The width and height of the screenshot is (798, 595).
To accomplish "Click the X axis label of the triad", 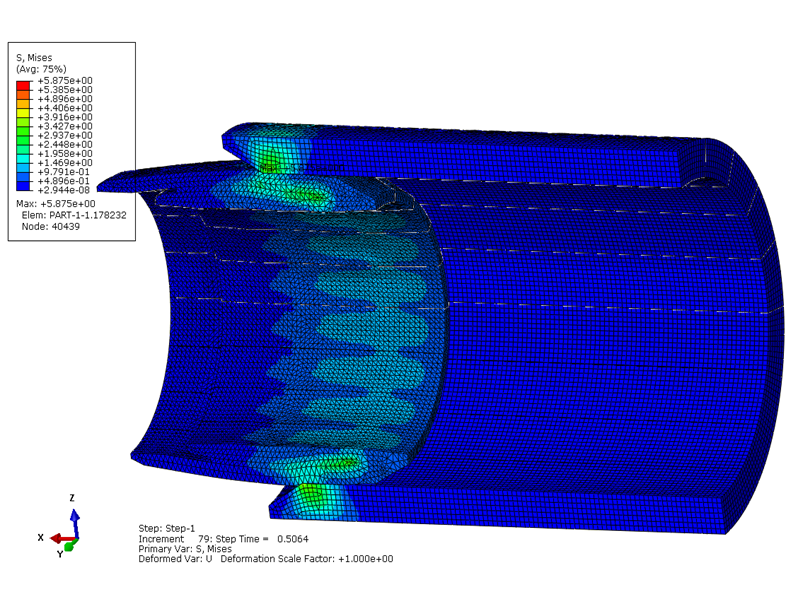I will pyautogui.click(x=40, y=537).
